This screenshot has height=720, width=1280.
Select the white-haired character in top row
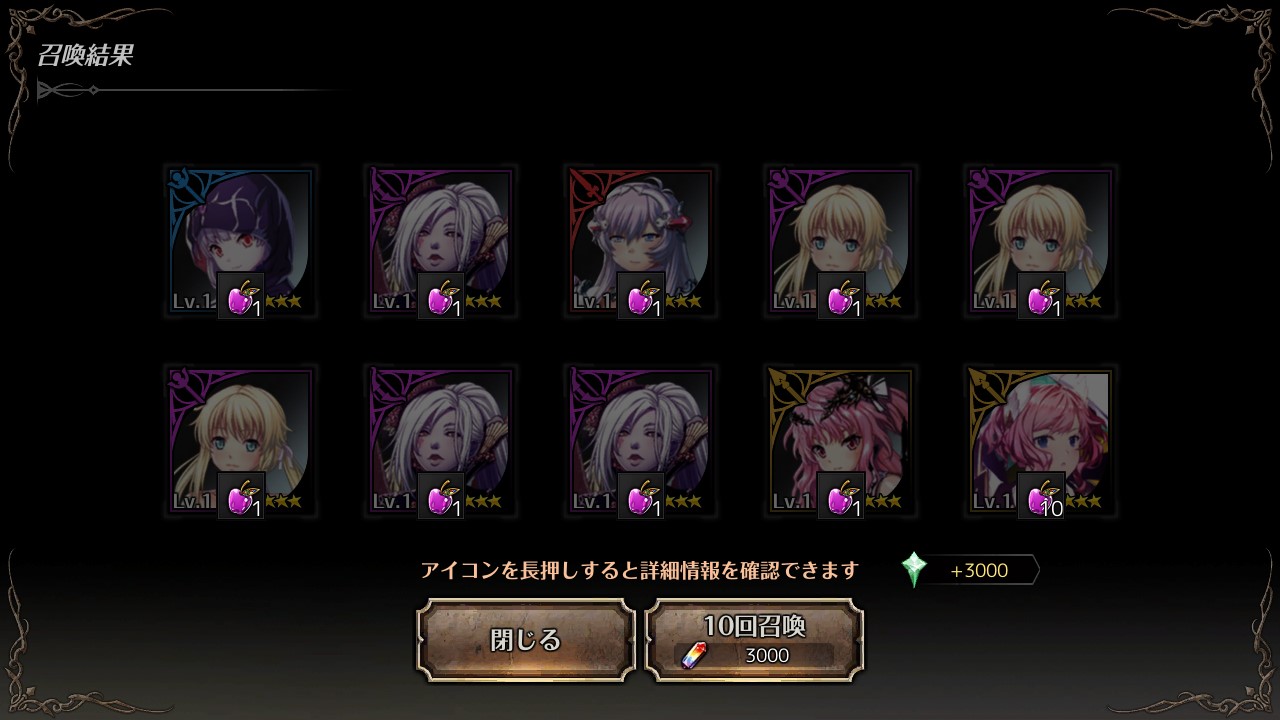(x=440, y=241)
